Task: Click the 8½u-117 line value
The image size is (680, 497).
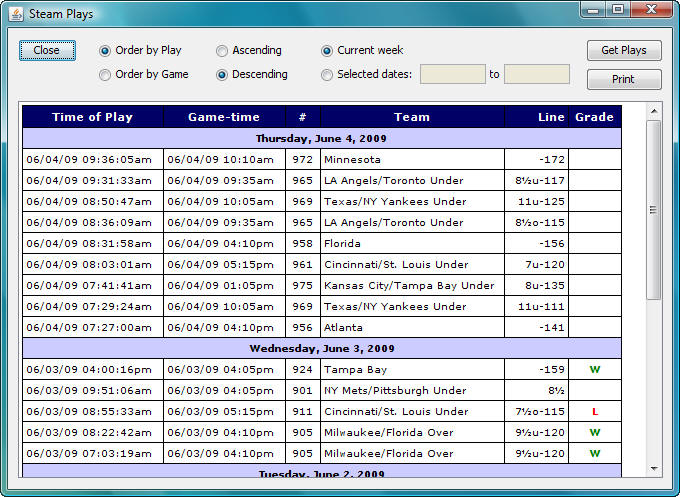Action: pos(536,180)
